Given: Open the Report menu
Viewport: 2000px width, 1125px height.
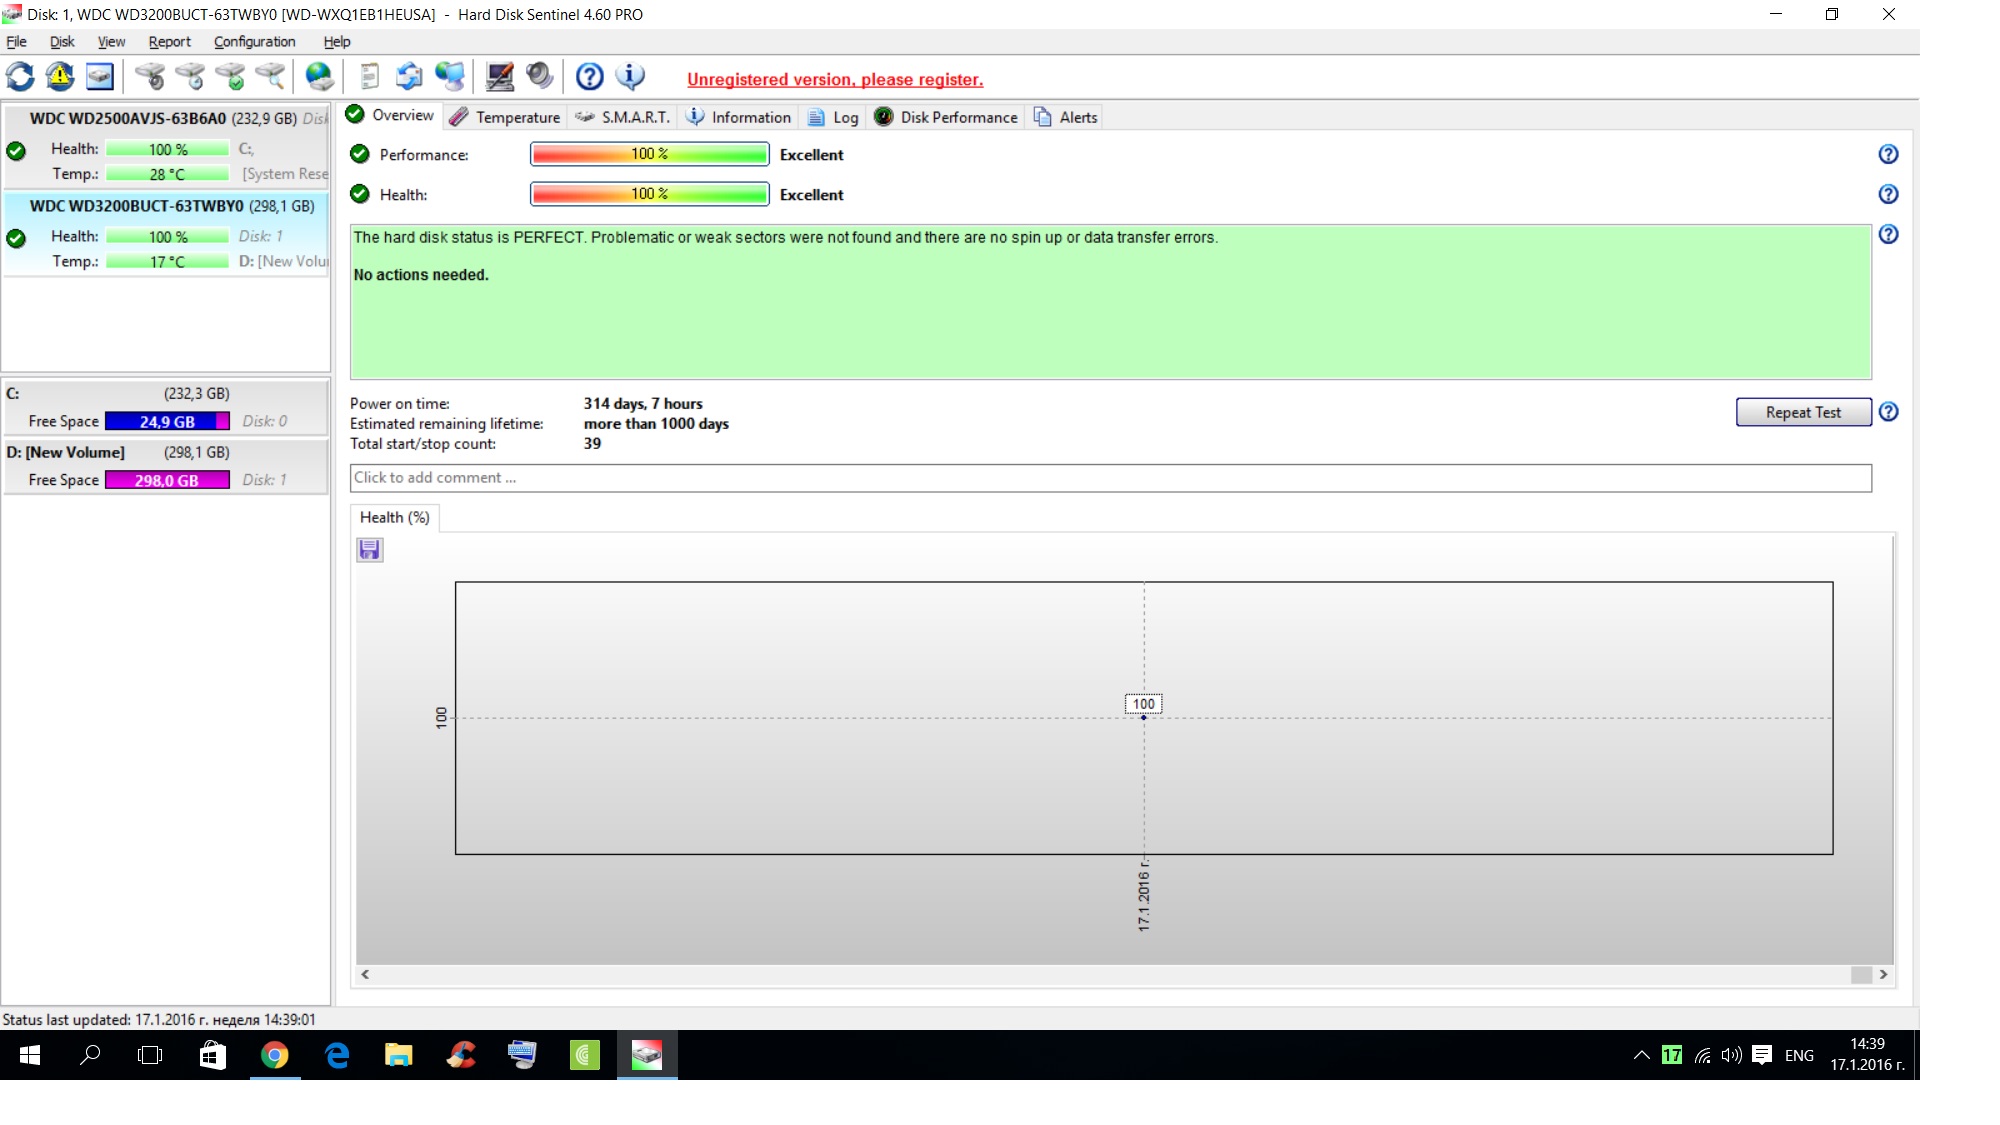Looking at the screenshot, I should [169, 42].
